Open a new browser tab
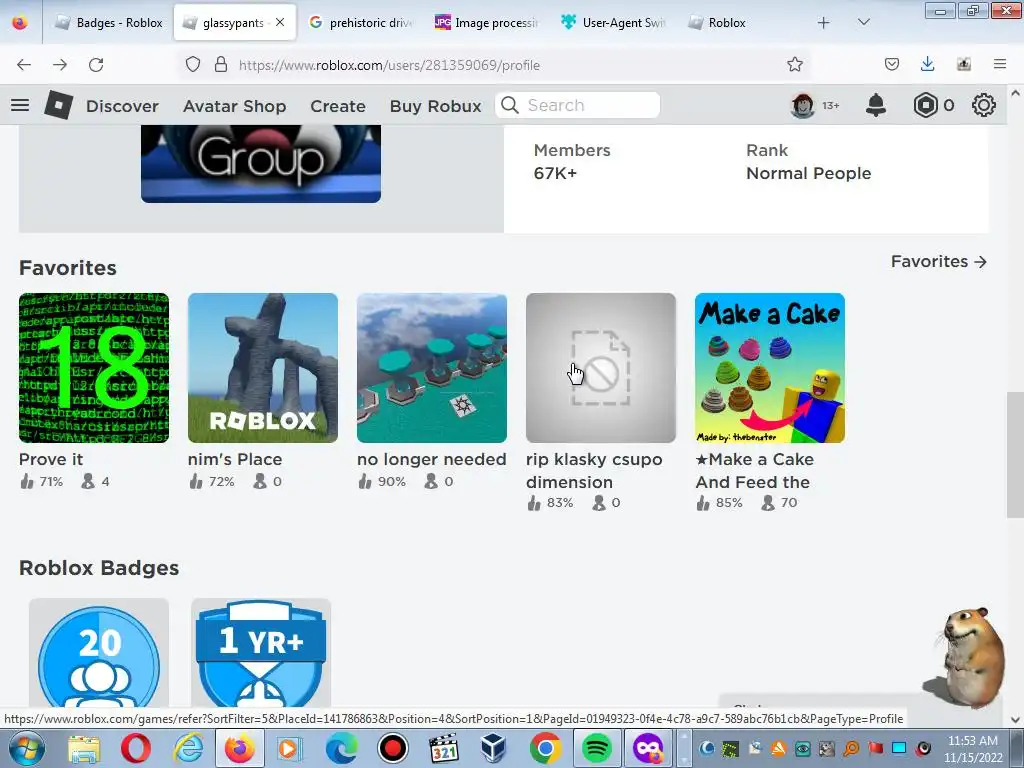Image resolution: width=1024 pixels, height=768 pixels. [824, 23]
